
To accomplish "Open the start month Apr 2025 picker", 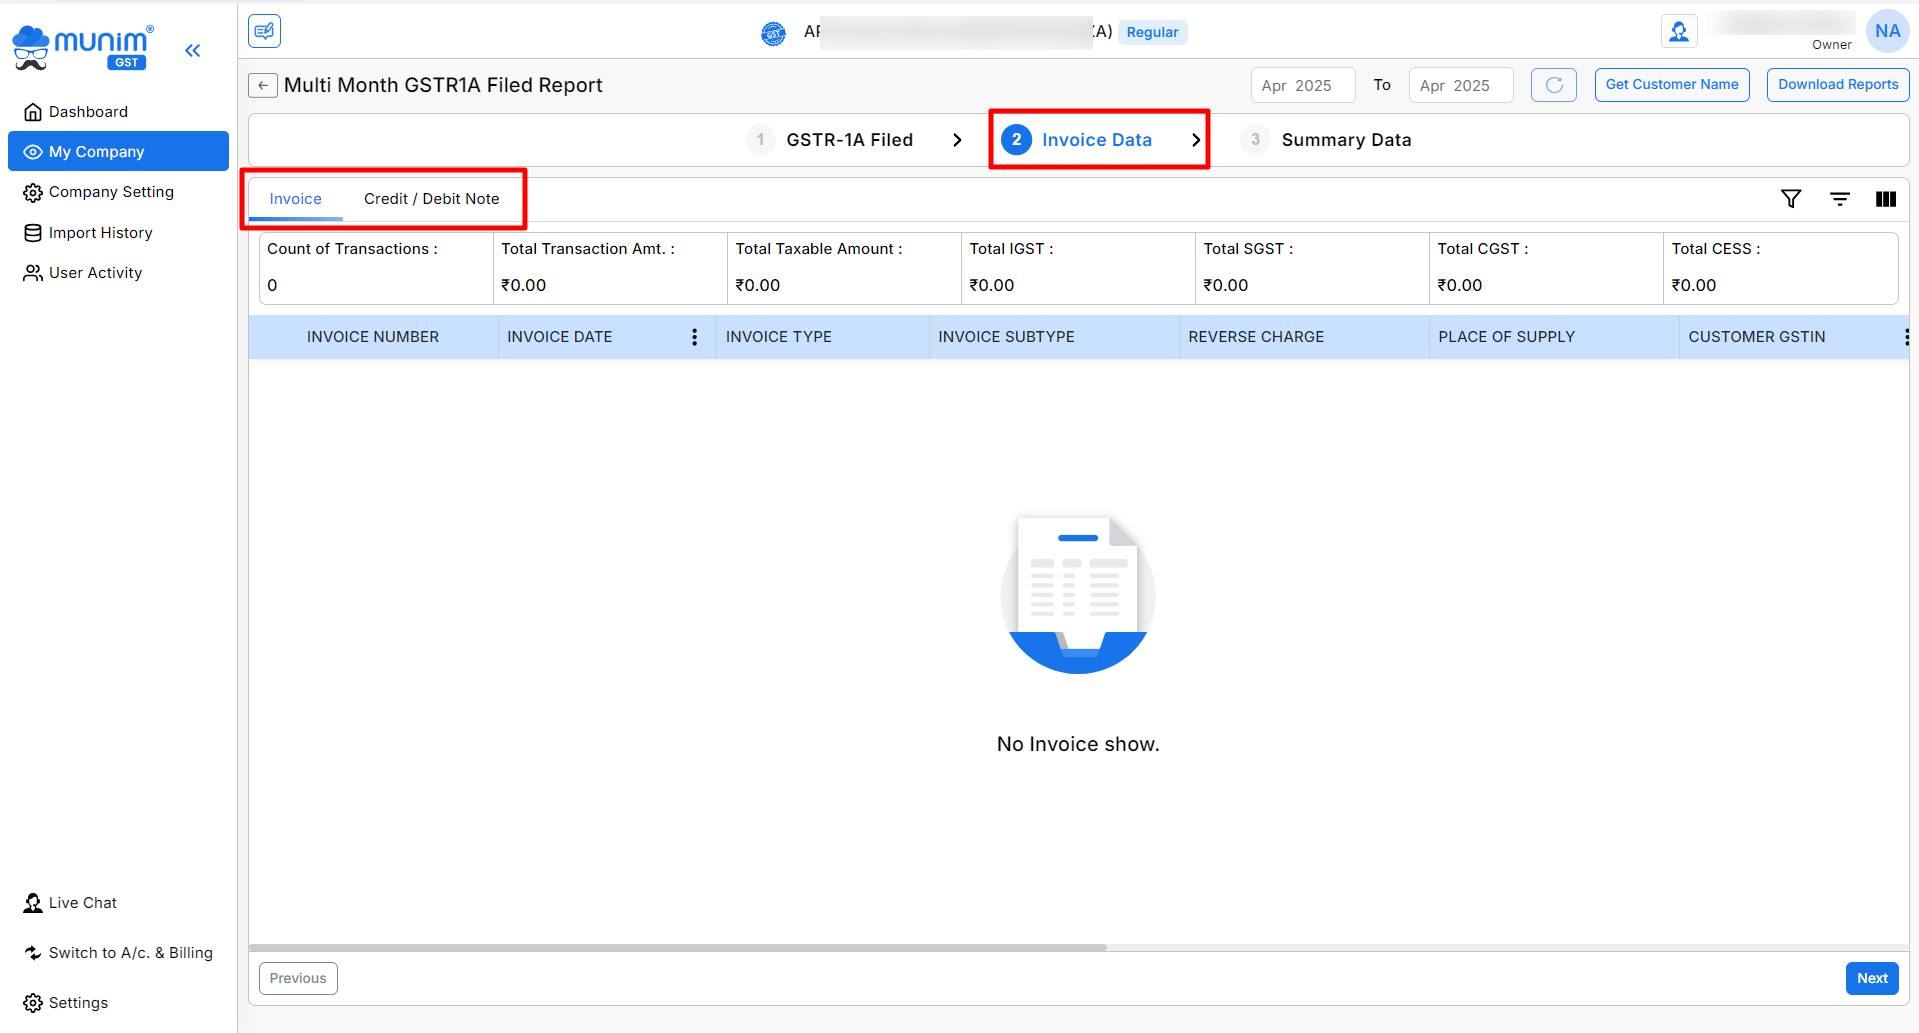I will coord(1302,86).
